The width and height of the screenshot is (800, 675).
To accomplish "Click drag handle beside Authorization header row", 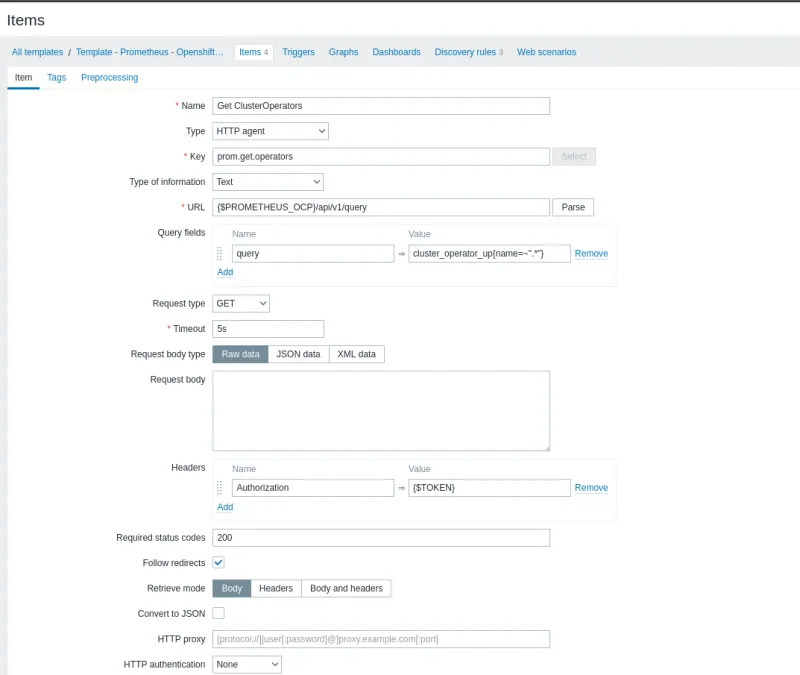I will 220,488.
